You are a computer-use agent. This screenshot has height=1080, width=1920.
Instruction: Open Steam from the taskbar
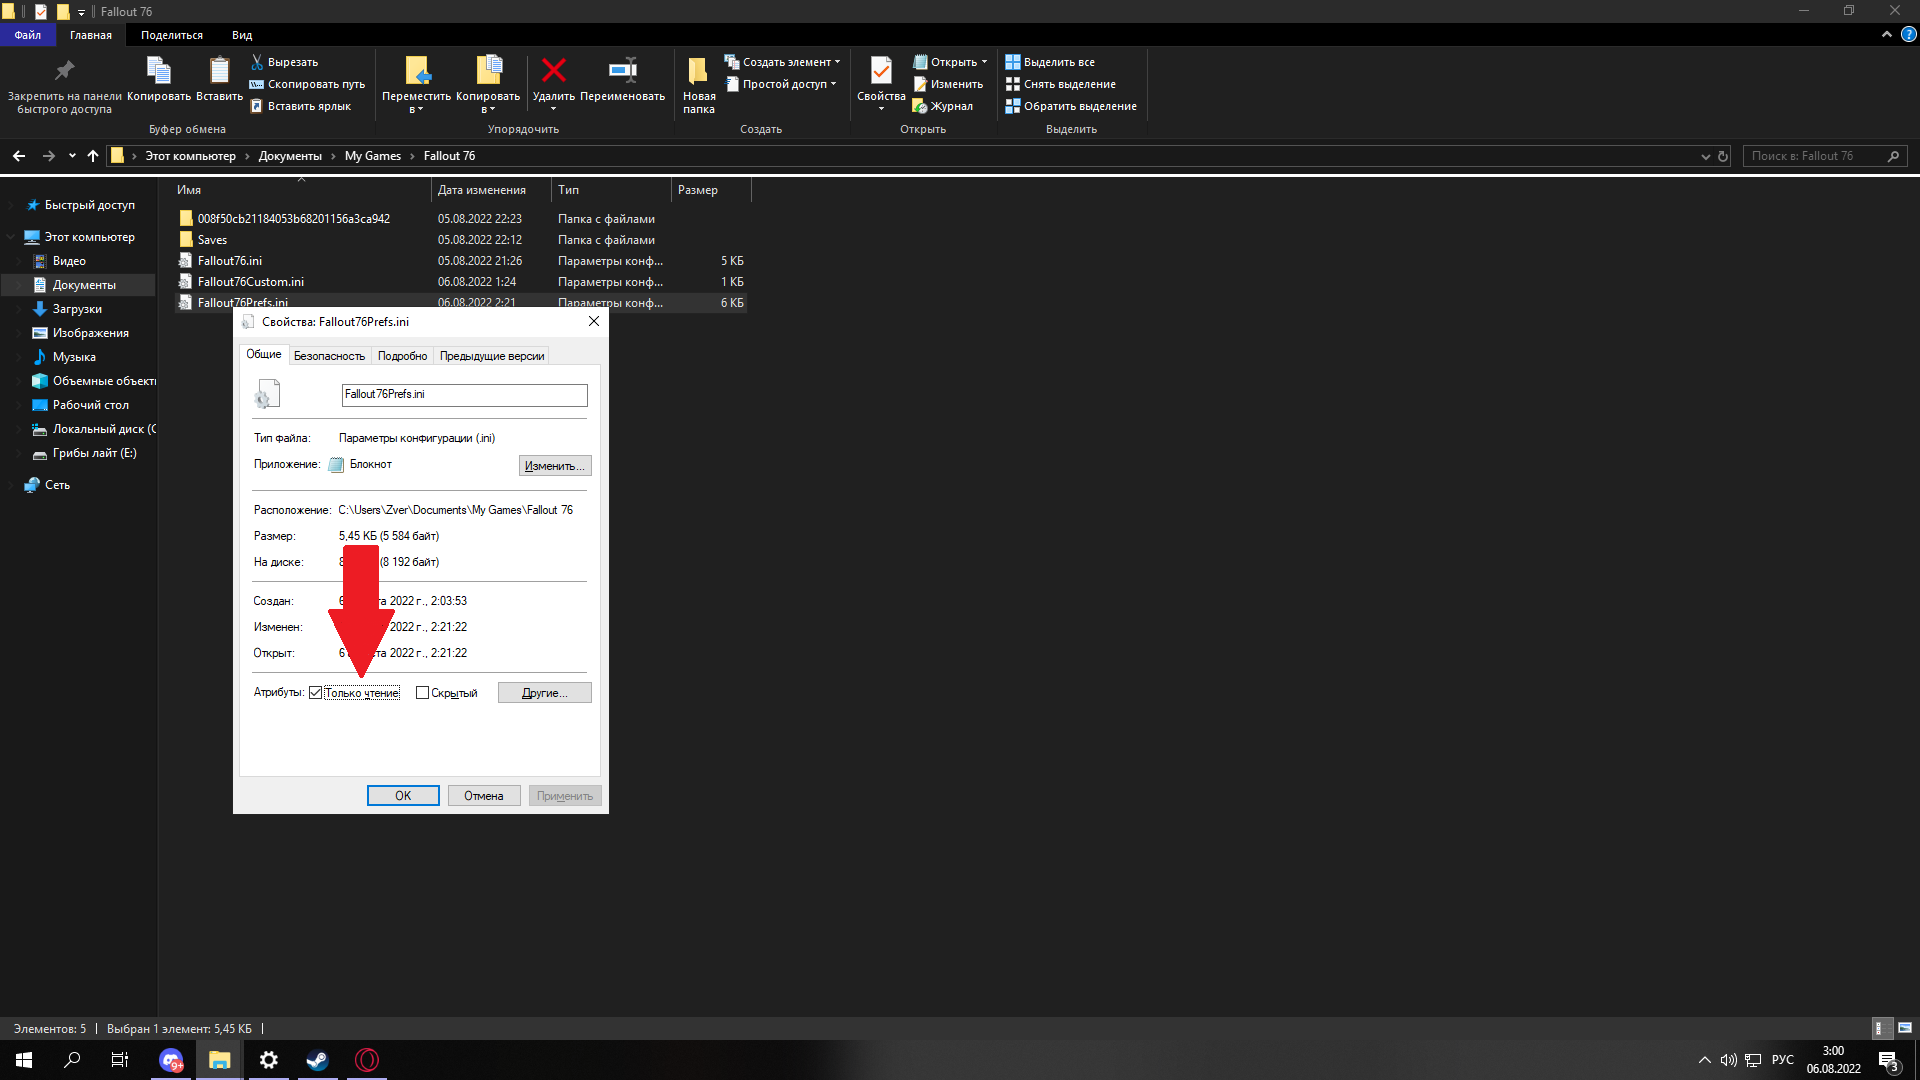(x=317, y=1060)
